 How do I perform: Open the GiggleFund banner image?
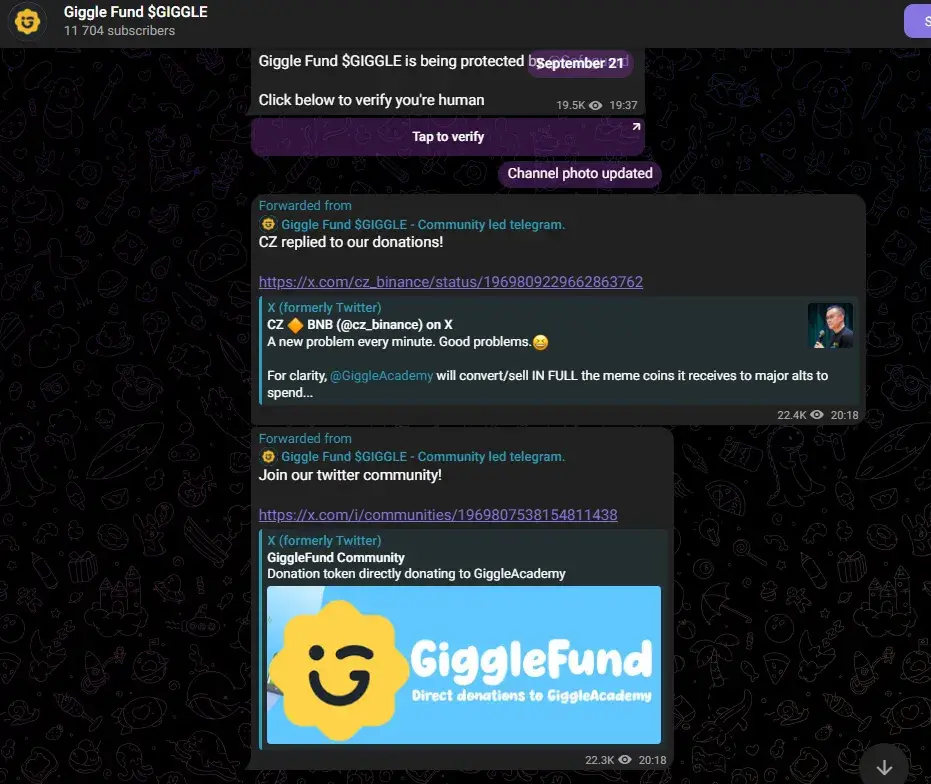[464, 665]
